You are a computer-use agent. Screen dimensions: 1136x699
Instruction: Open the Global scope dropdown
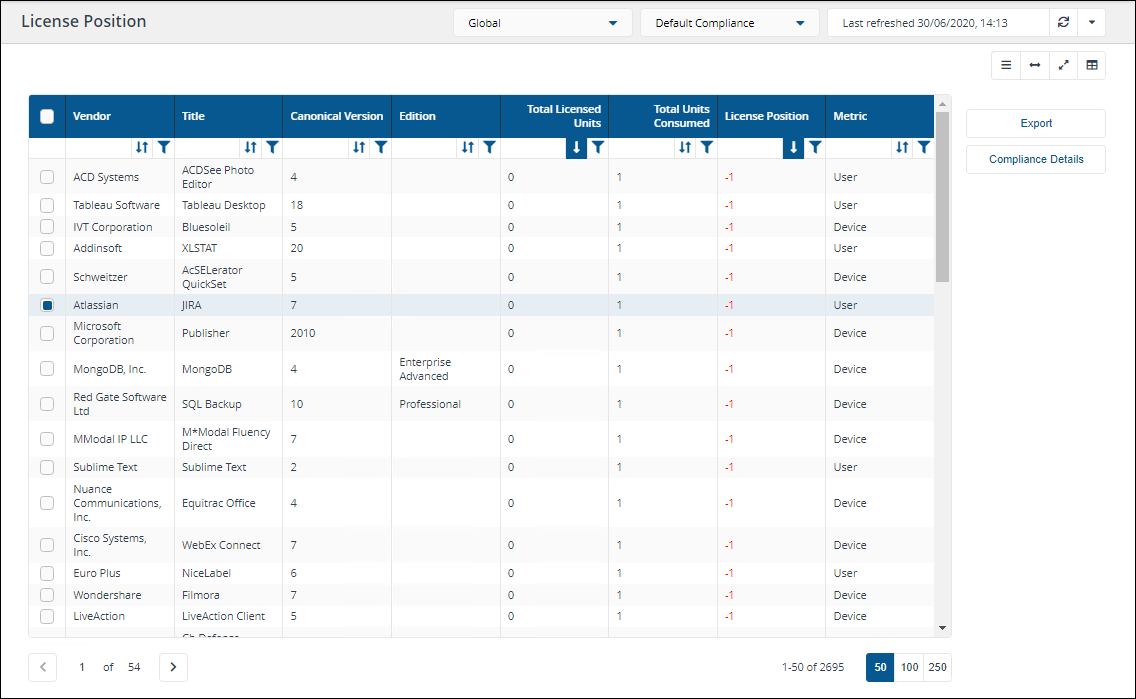click(x=542, y=23)
